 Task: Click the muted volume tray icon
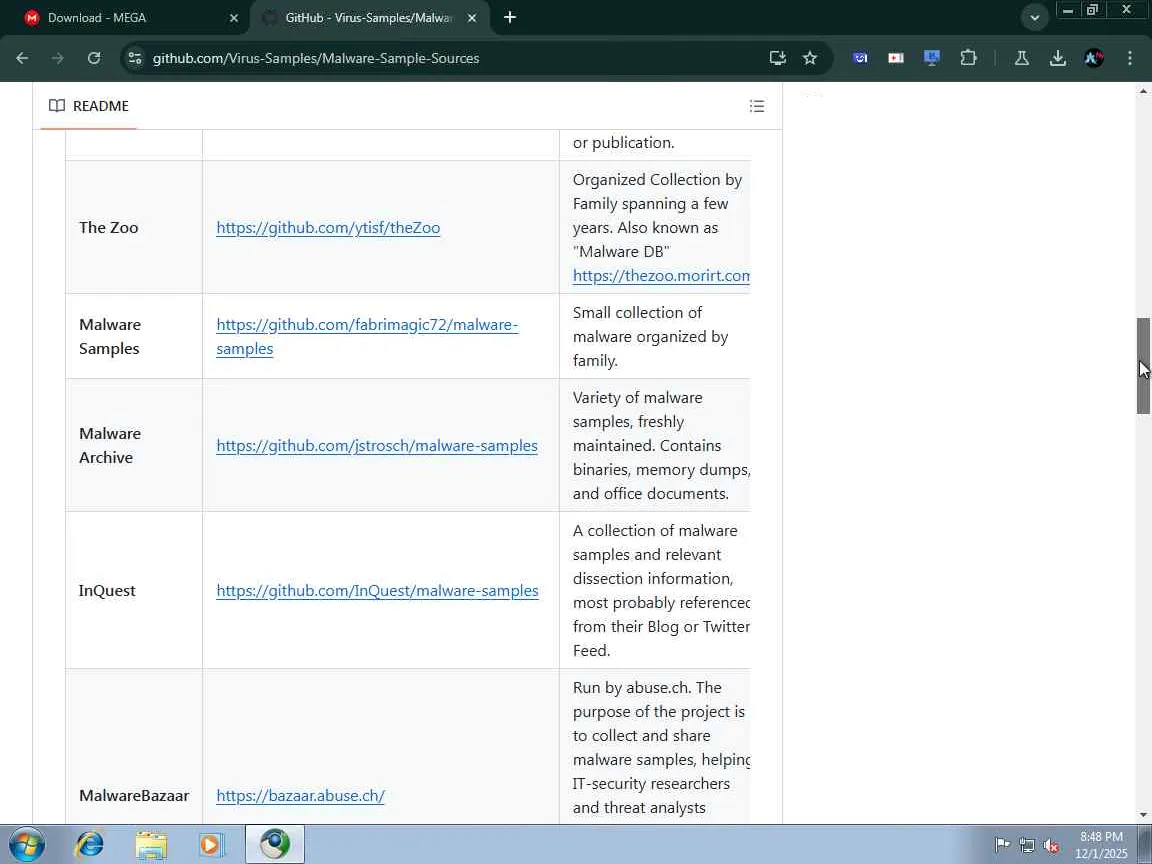point(1051,846)
